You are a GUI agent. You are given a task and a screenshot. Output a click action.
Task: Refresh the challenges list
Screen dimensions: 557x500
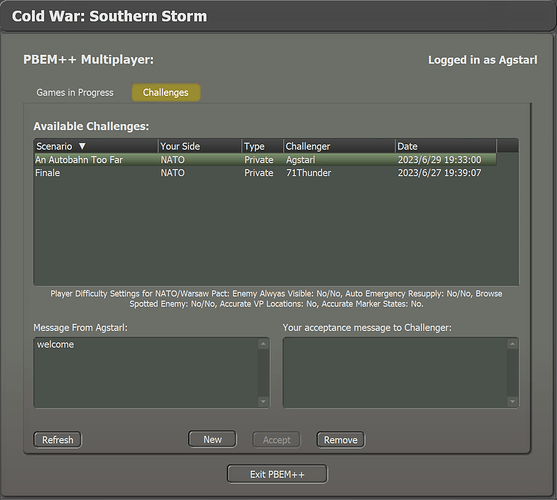(58, 440)
